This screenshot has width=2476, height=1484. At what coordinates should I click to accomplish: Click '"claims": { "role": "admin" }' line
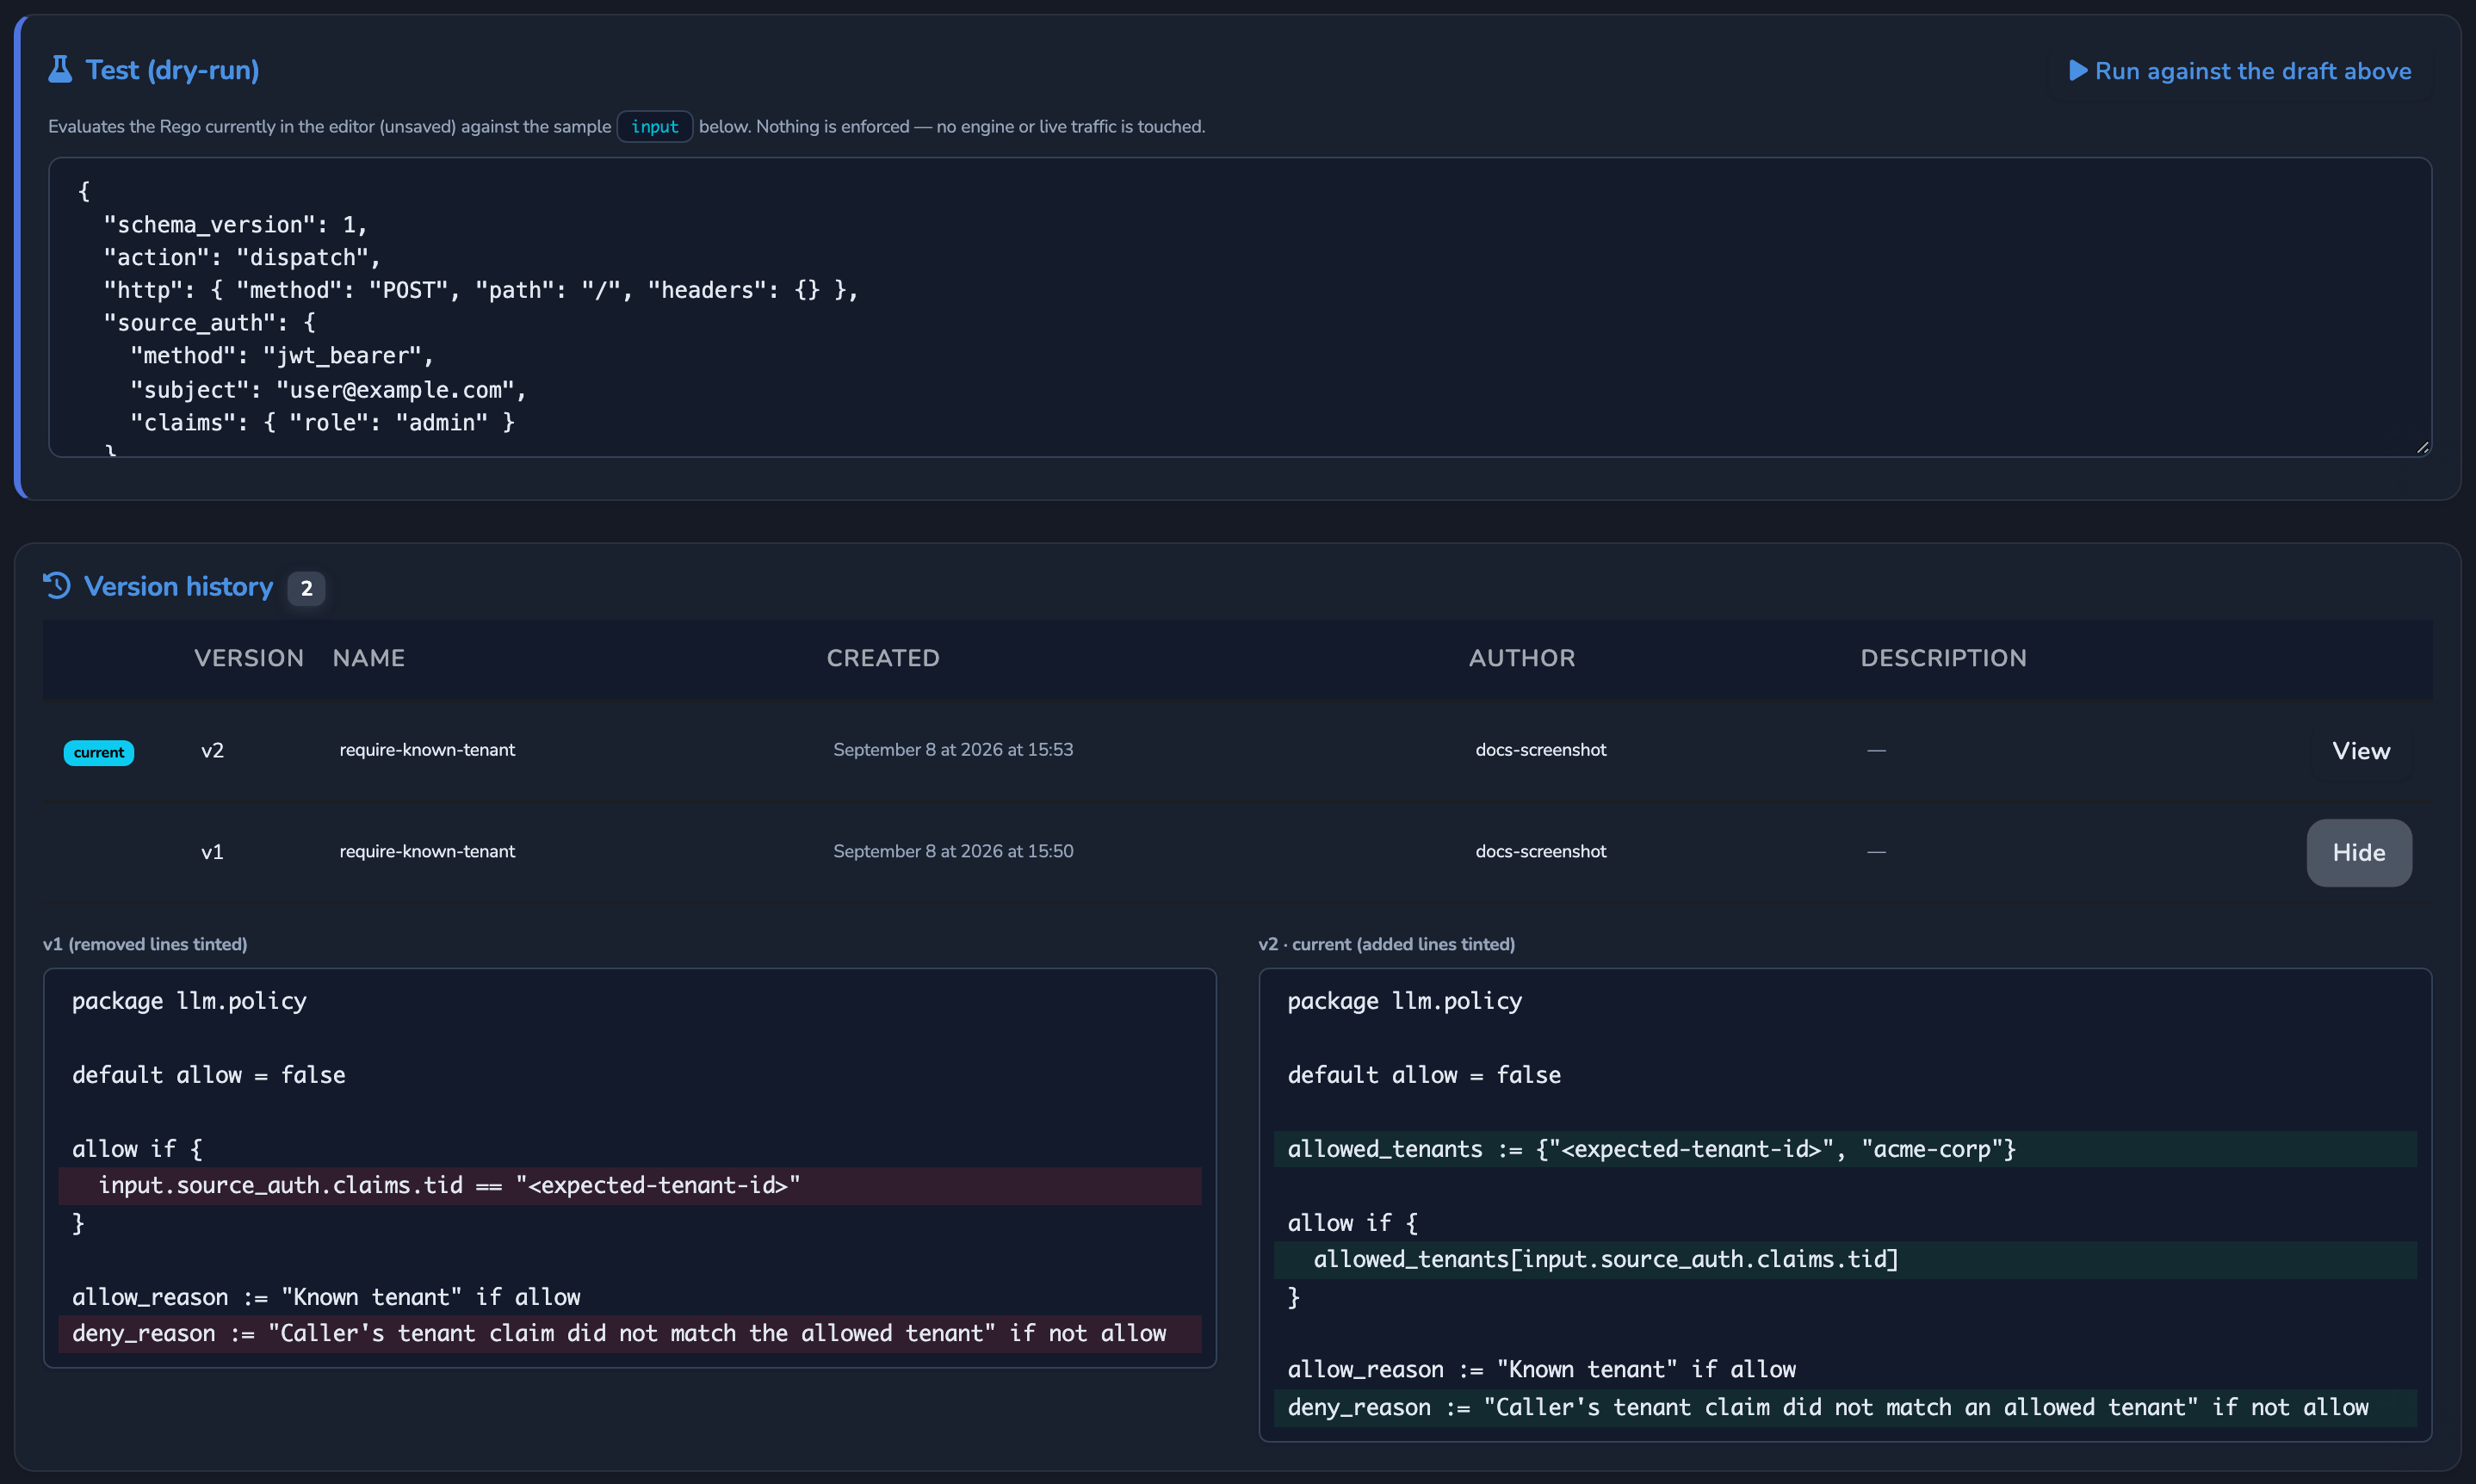click(x=322, y=423)
